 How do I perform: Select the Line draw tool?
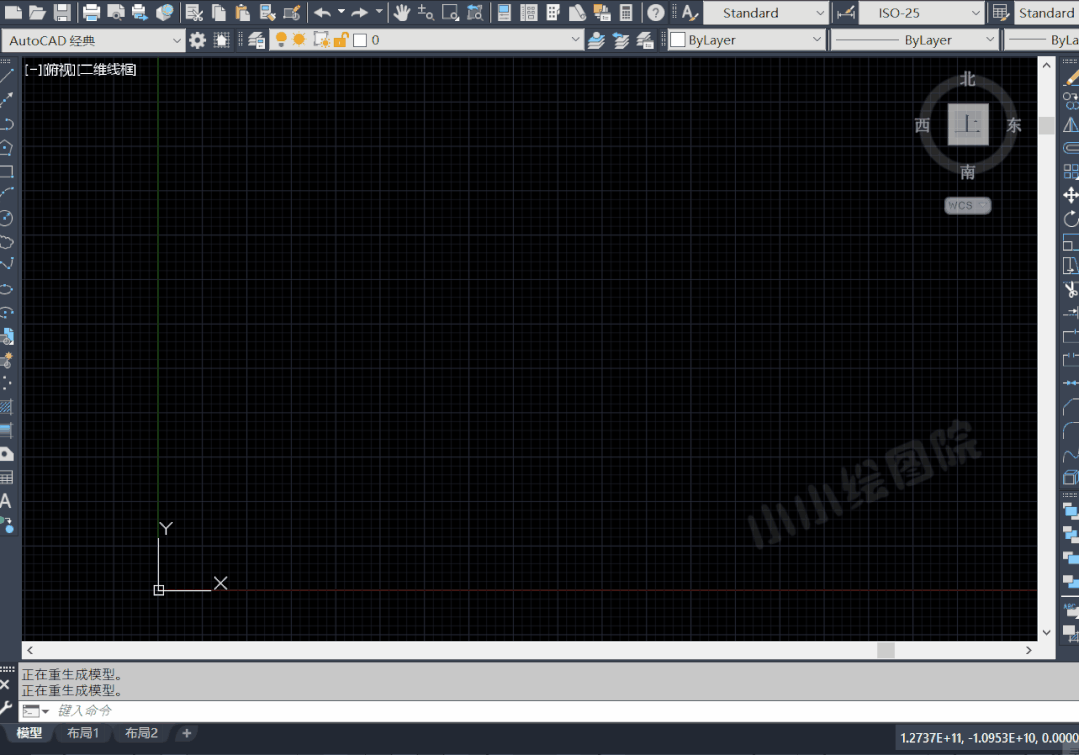7,77
